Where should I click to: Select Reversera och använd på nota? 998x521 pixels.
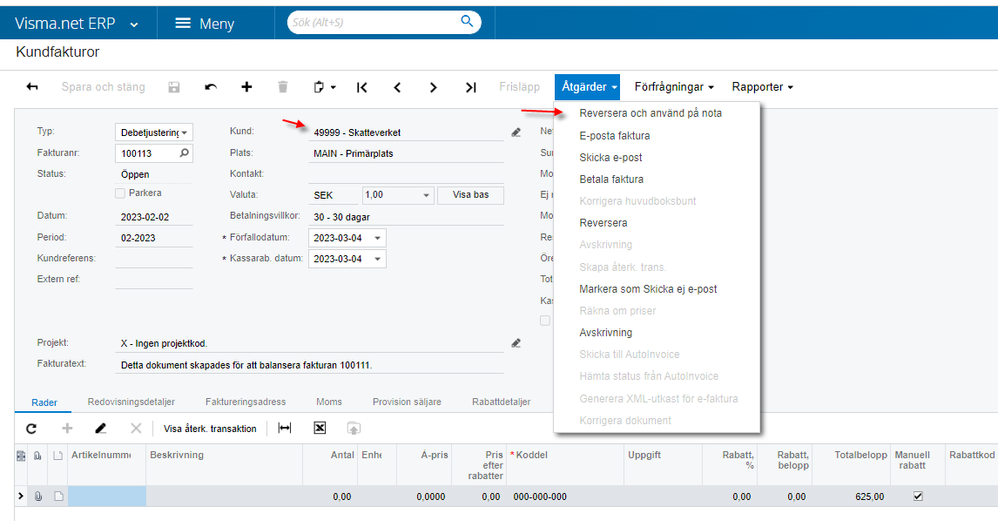pos(650,113)
